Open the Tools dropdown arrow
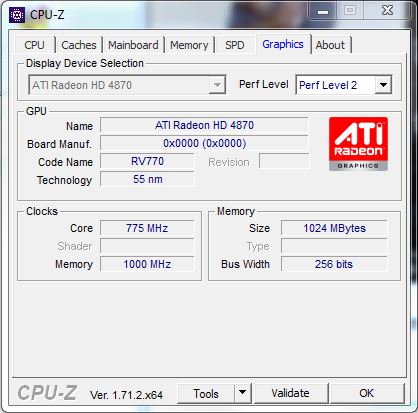 click(243, 393)
